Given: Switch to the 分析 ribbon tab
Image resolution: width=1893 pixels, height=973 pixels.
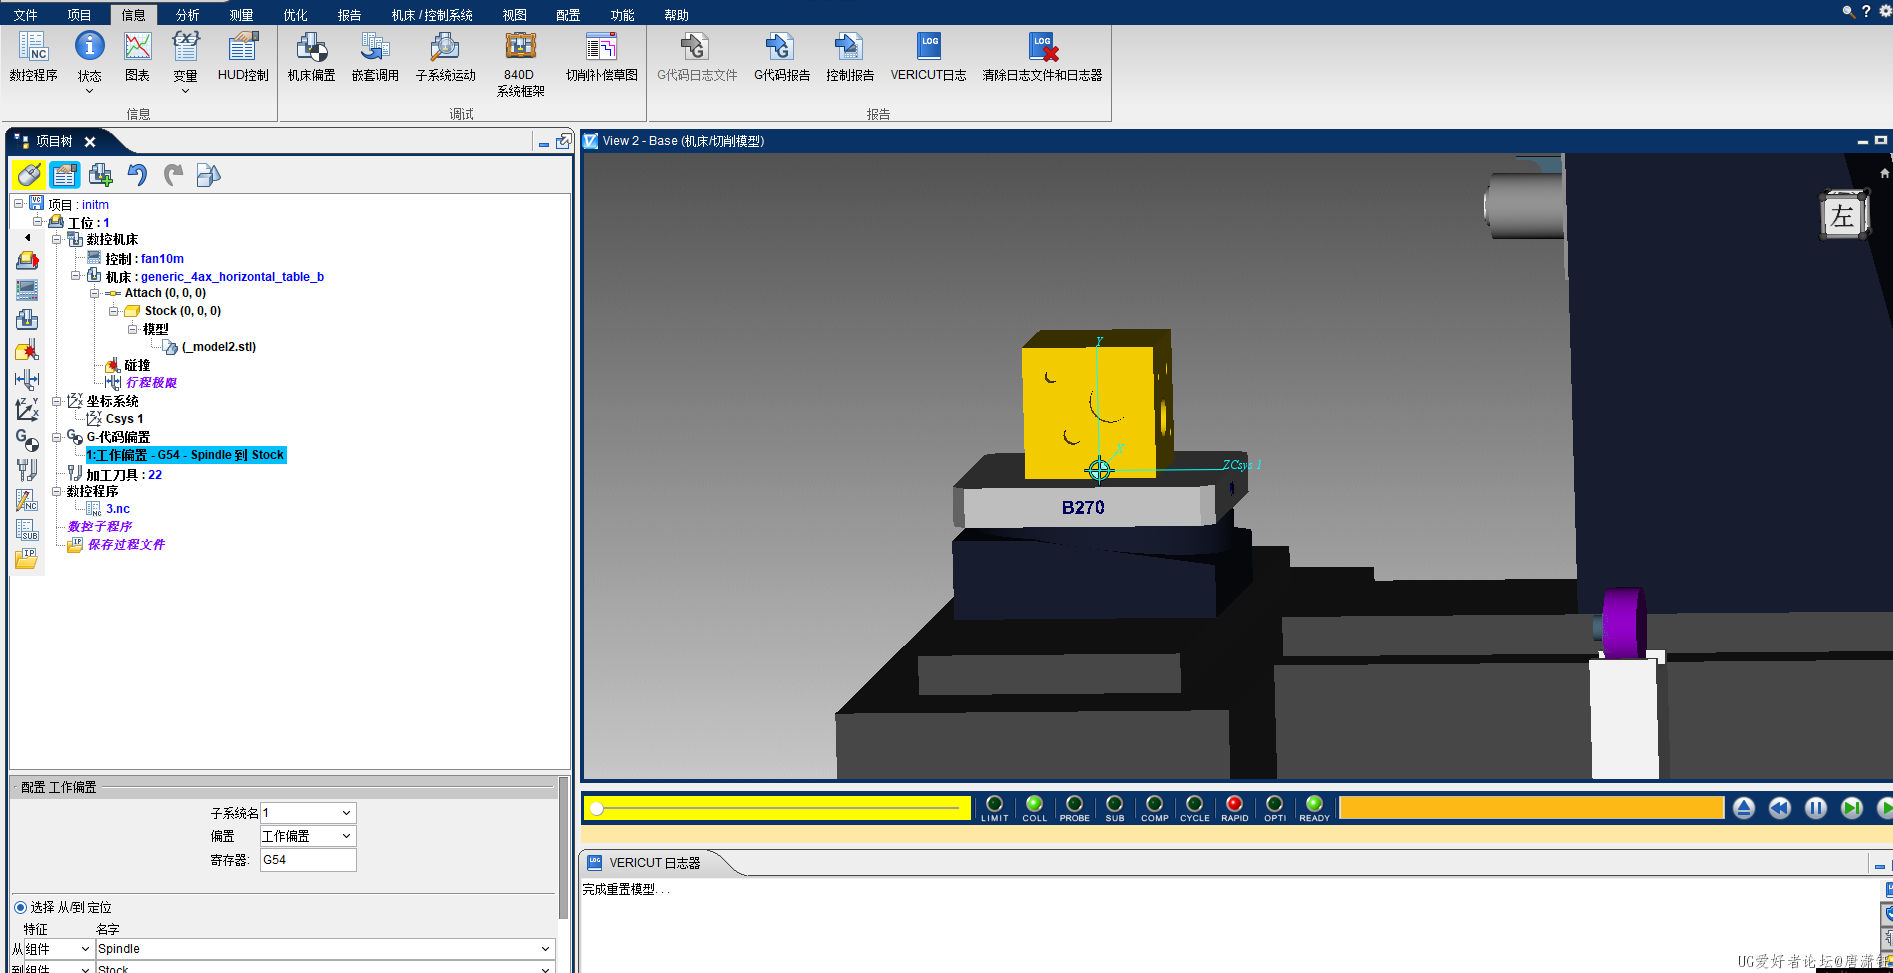Looking at the screenshot, I should pyautogui.click(x=187, y=15).
